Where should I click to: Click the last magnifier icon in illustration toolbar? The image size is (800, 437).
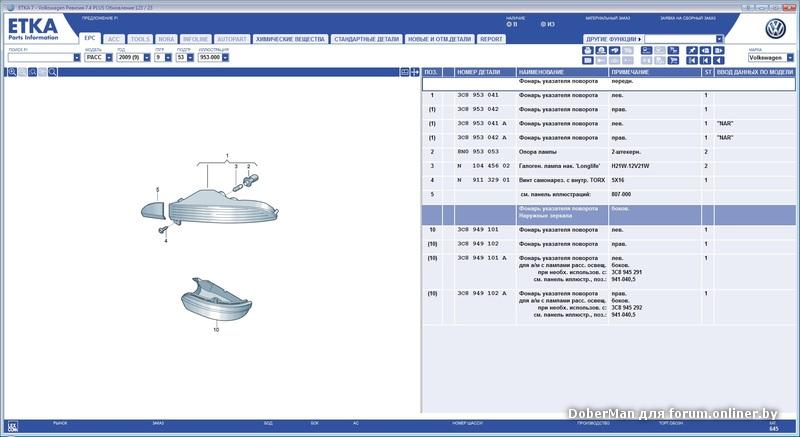tap(53, 72)
